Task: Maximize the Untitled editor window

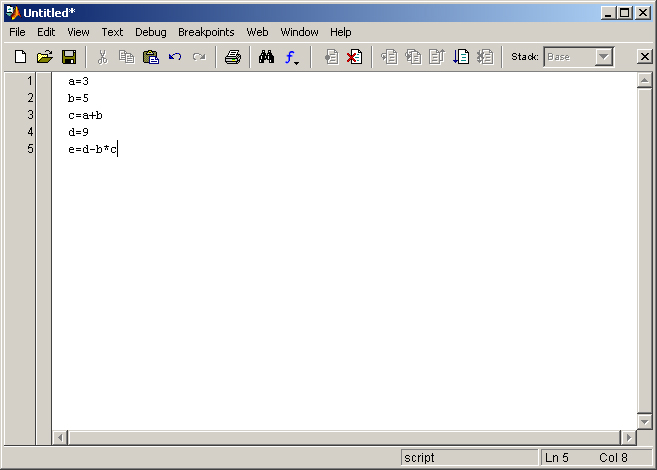Action: pyautogui.click(x=624, y=13)
